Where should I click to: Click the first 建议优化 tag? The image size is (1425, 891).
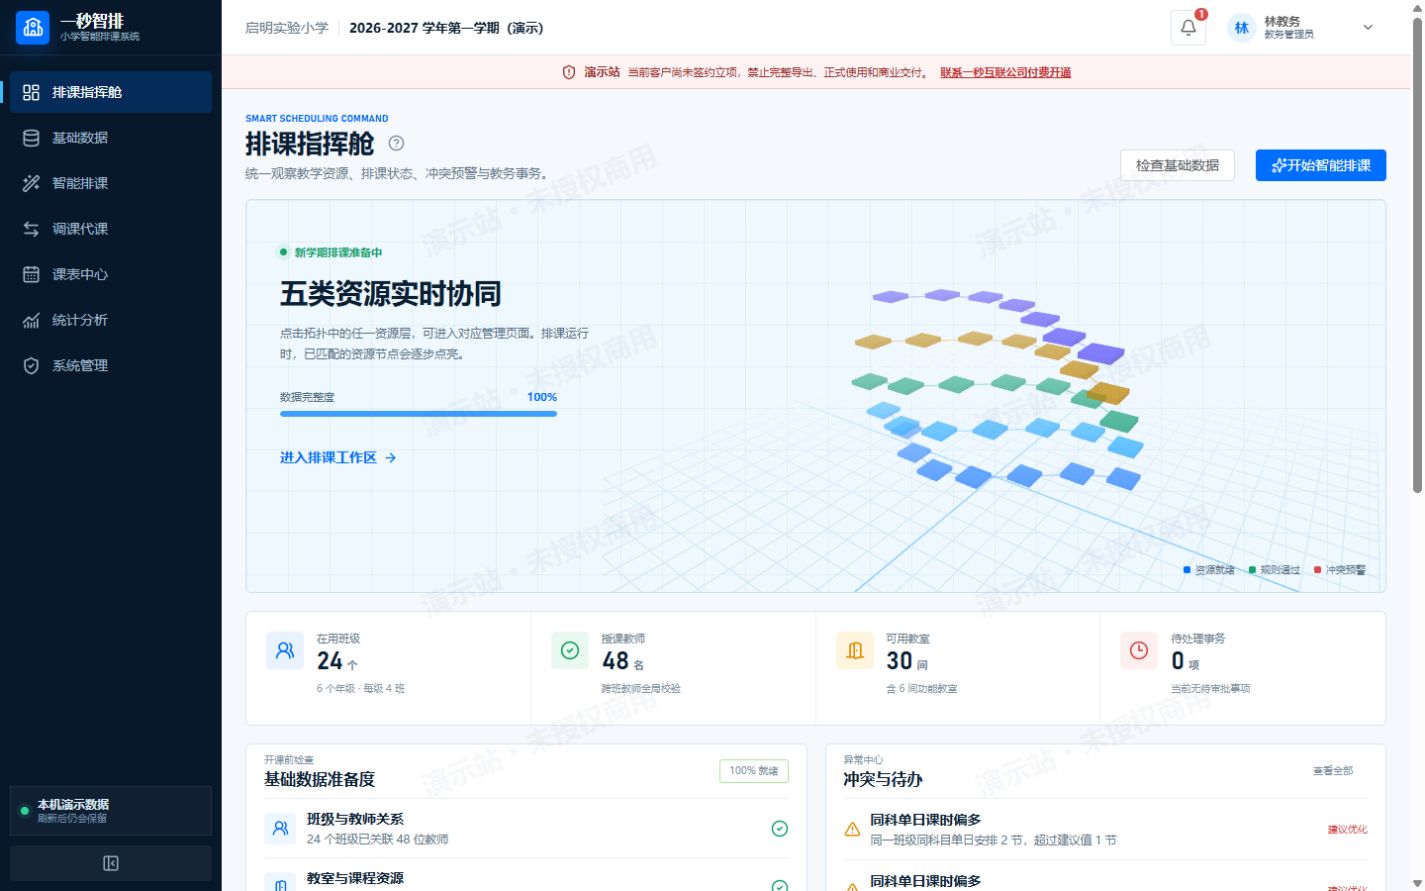[x=1347, y=829]
